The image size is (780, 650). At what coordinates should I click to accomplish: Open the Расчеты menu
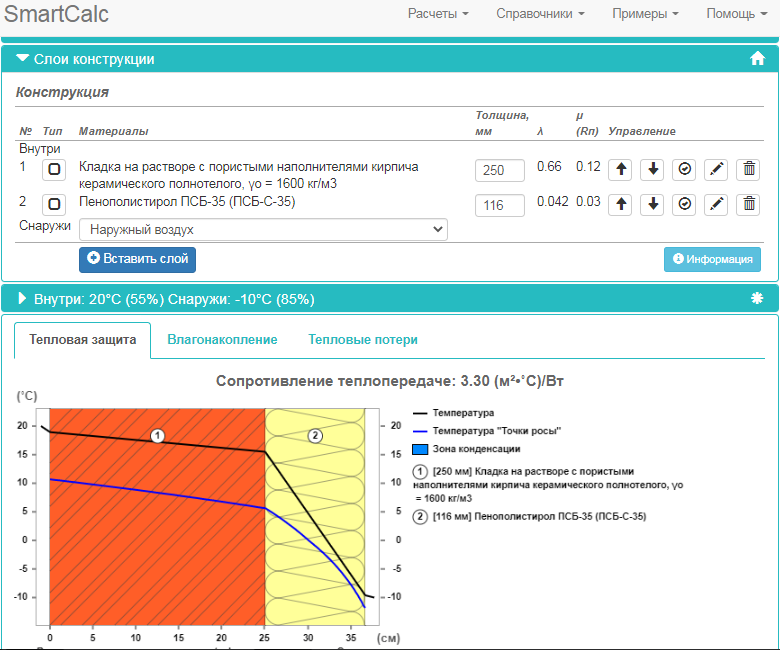point(438,13)
